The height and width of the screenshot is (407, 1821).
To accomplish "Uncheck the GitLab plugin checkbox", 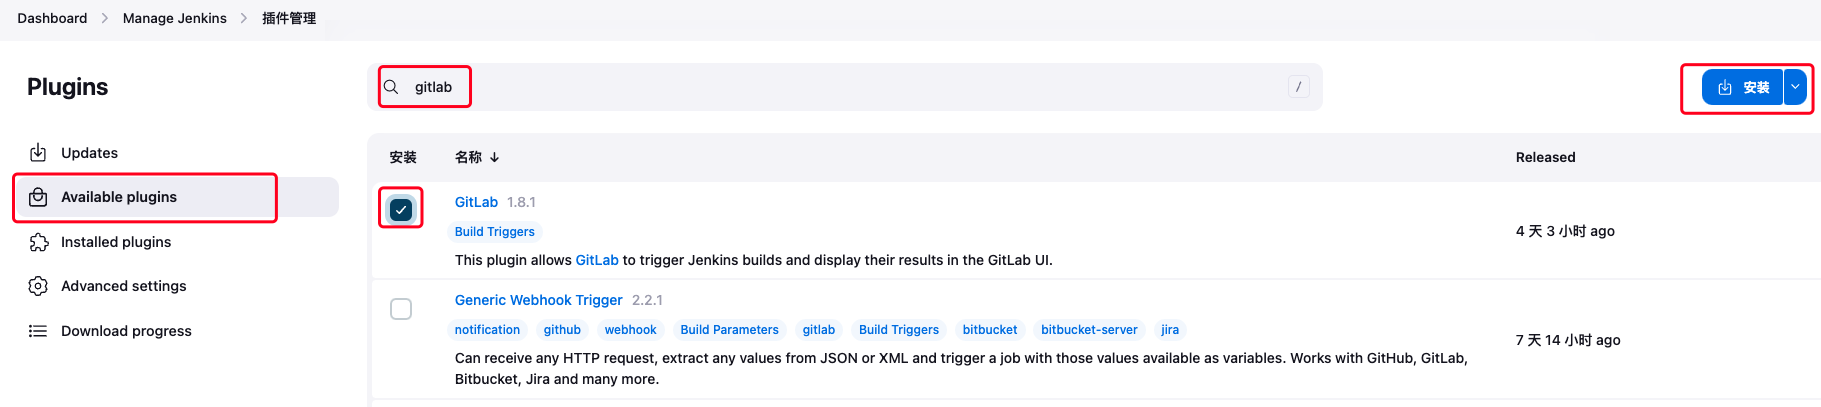I will point(401,210).
